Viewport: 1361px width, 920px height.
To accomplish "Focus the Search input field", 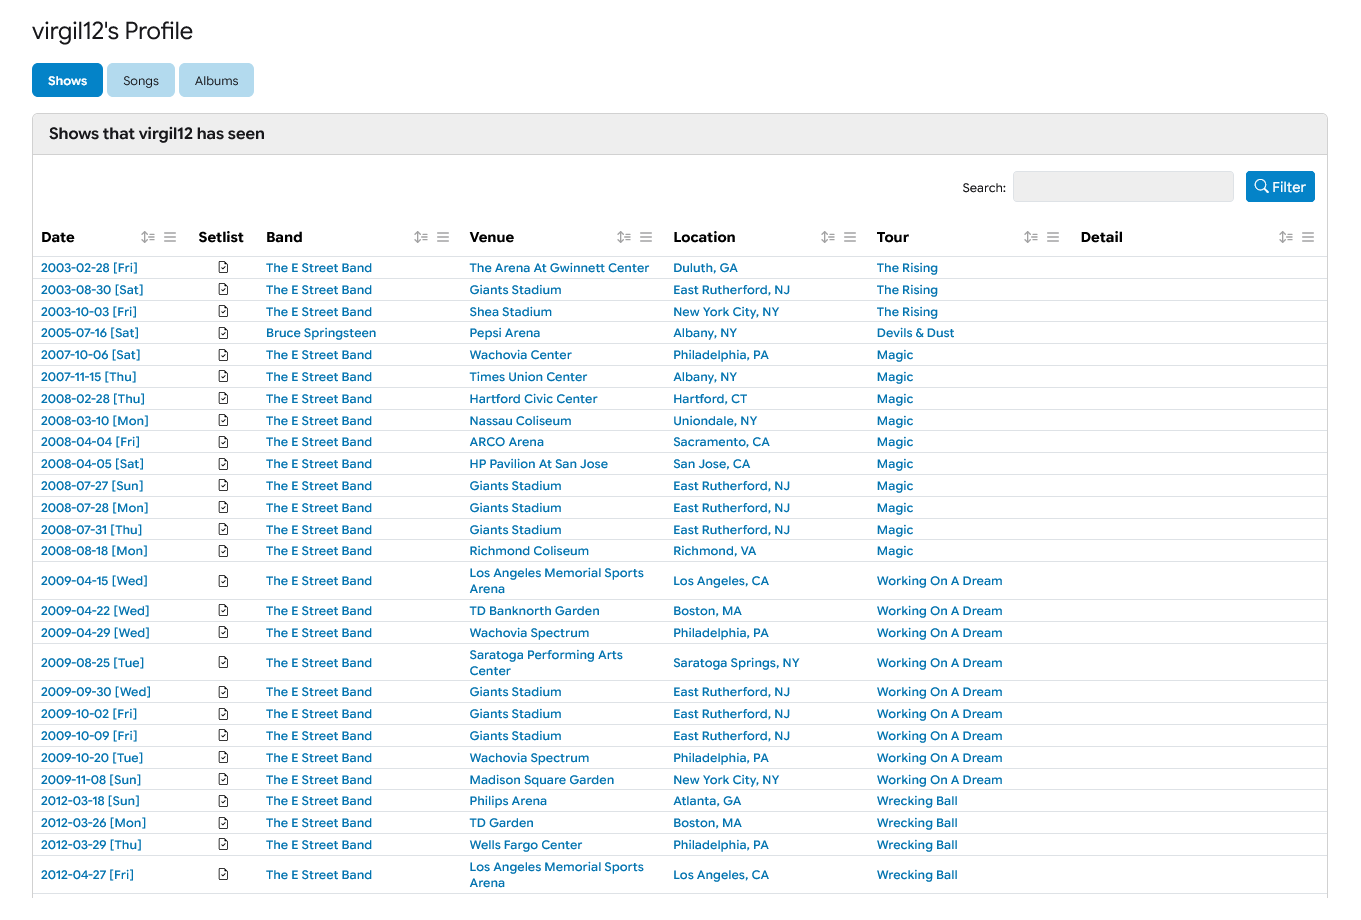I will coord(1122,187).
